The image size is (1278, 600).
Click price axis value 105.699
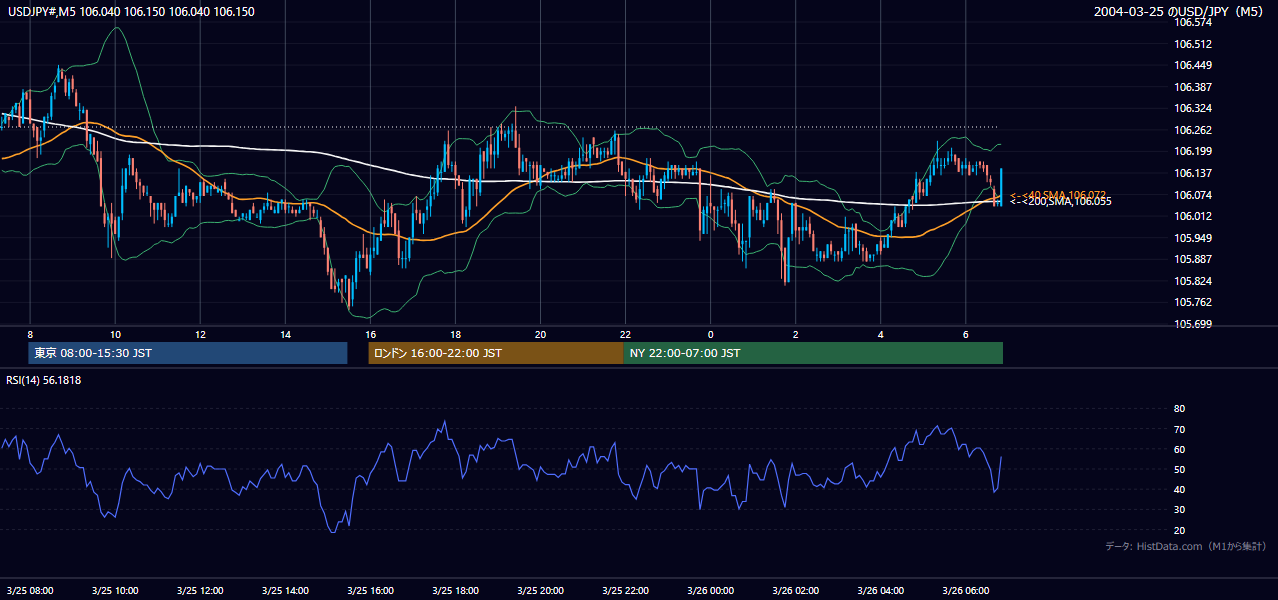[x=1194, y=324]
